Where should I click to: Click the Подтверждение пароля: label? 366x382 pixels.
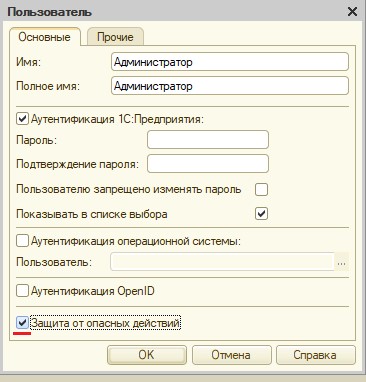point(77,164)
